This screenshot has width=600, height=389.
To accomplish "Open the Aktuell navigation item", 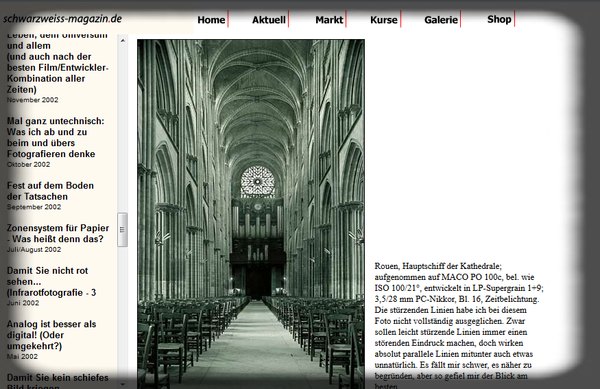I will (269, 20).
